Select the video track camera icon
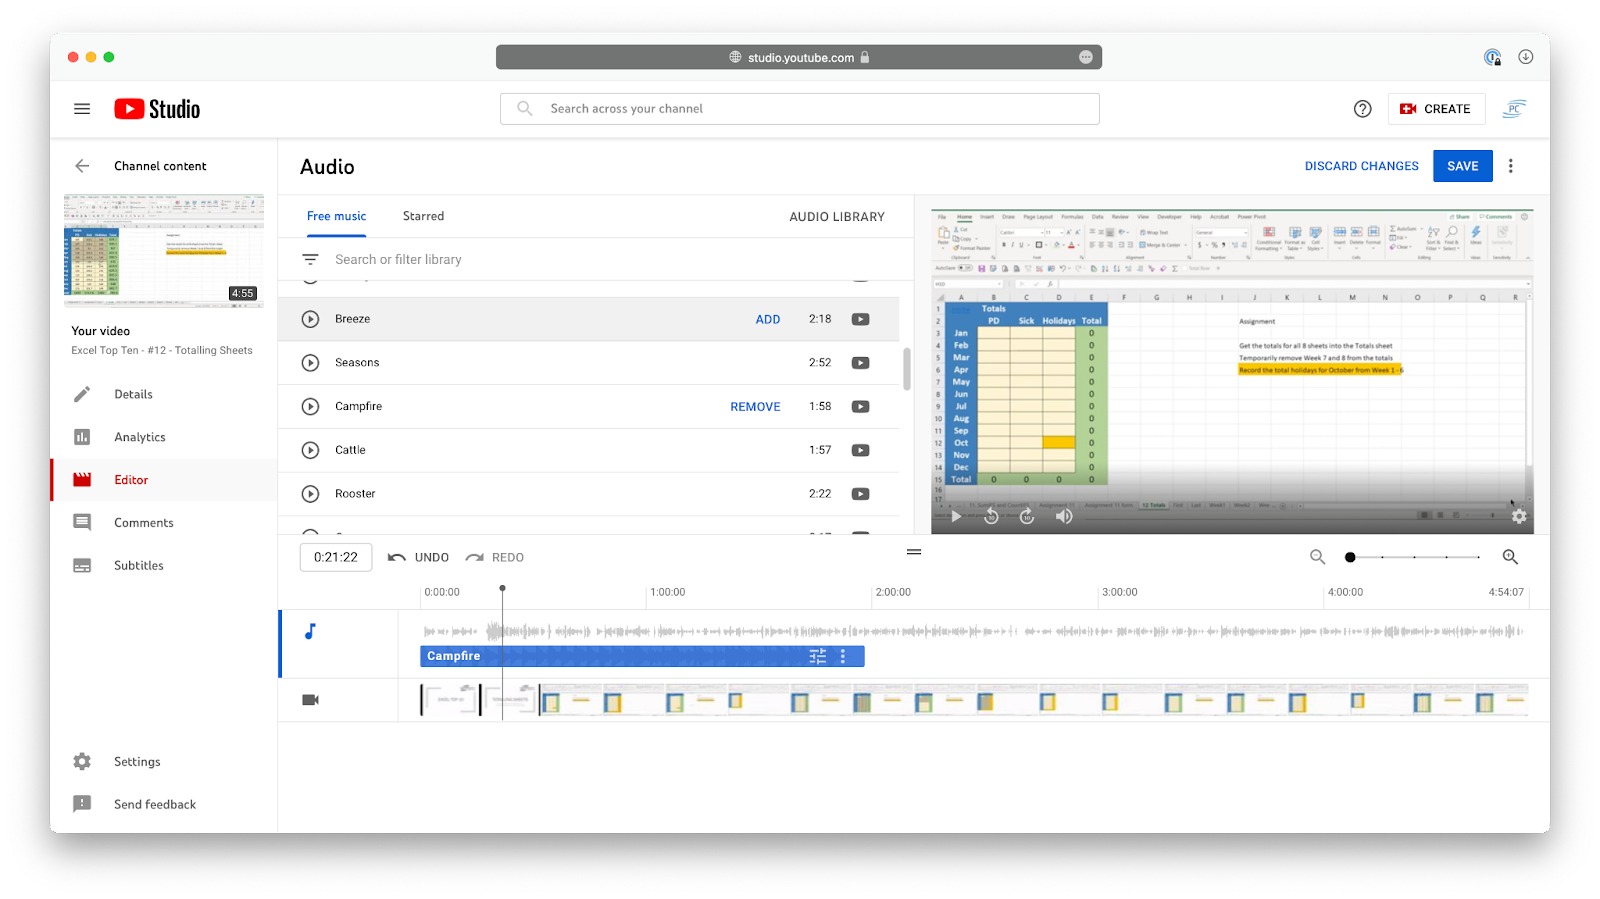The height and width of the screenshot is (899, 1600). 310,700
